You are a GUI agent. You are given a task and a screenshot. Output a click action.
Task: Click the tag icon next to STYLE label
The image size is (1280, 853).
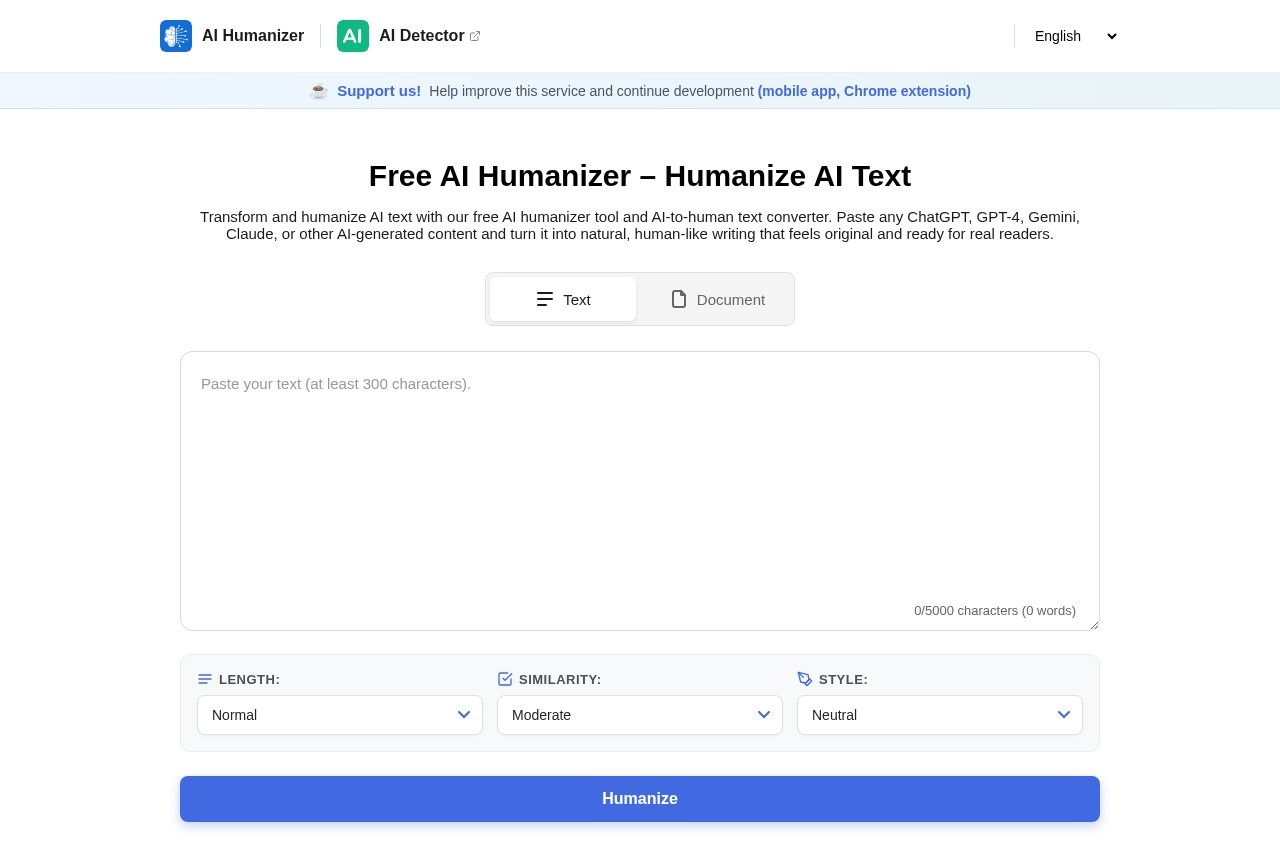tap(805, 679)
